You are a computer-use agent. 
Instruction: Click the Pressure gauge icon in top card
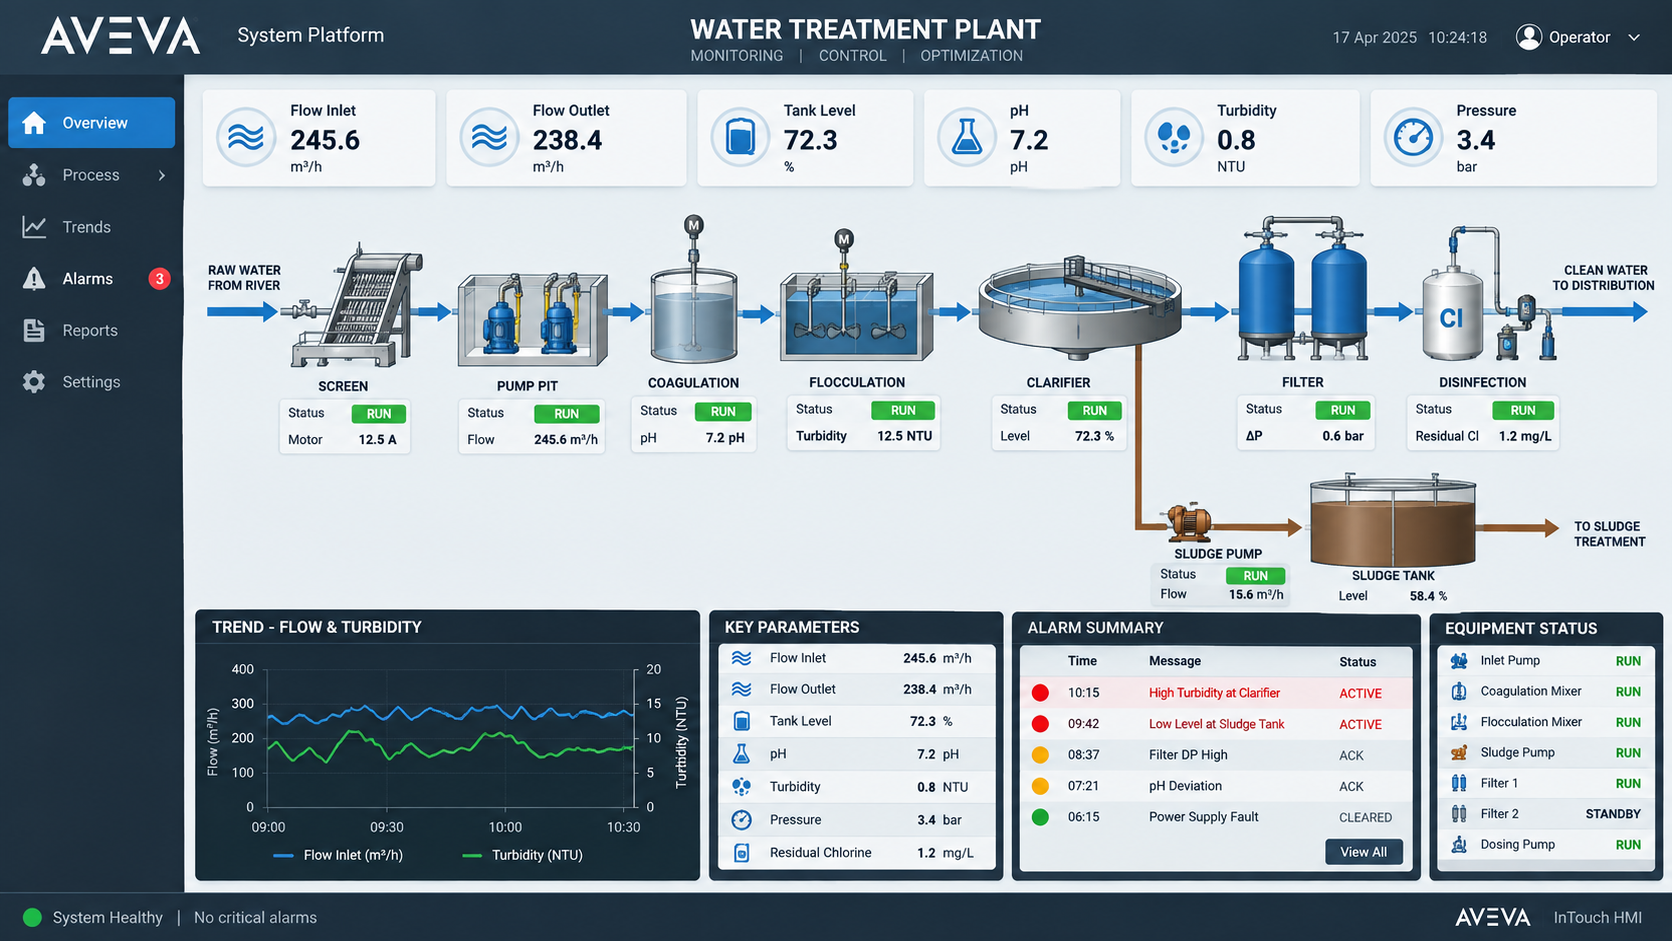pyautogui.click(x=1414, y=137)
